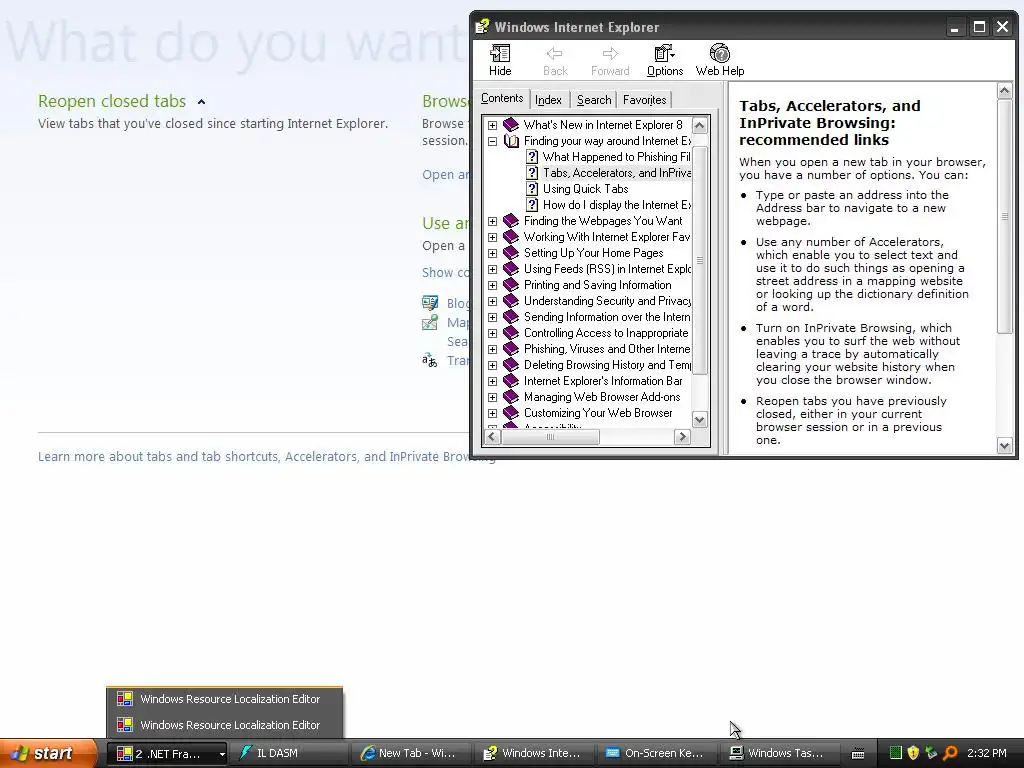Click the security shield icon in system tray
1024x768 pixels.
(x=913, y=753)
